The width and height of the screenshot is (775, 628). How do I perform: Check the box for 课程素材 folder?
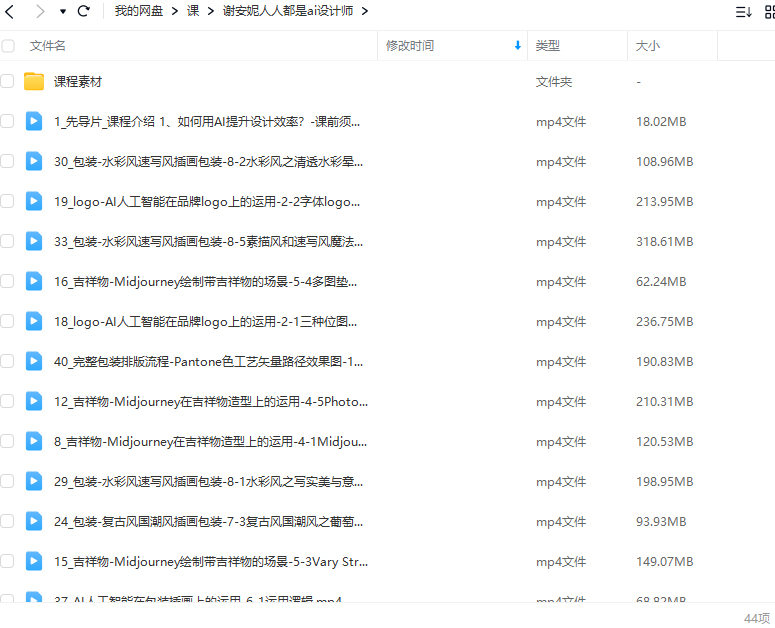(8, 81)
